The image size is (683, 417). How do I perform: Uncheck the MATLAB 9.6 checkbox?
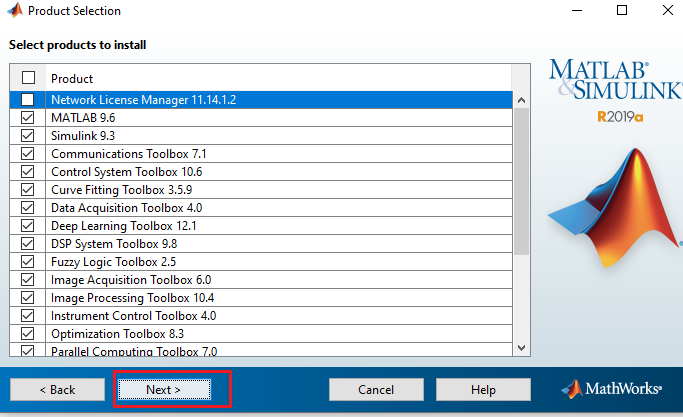click(28, 118)
